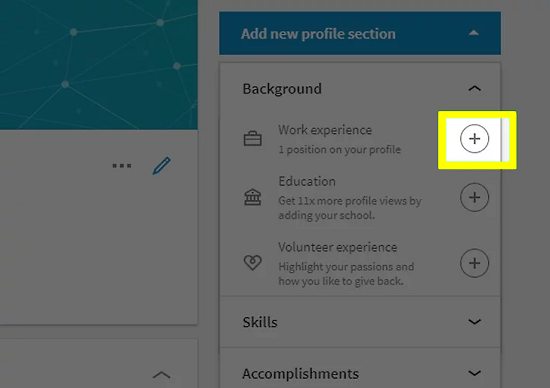Image resolution: width=550 pixels, height=388 pixels.
Task: Add Volunteer experience using its plus icon
Action: point(474,263)
